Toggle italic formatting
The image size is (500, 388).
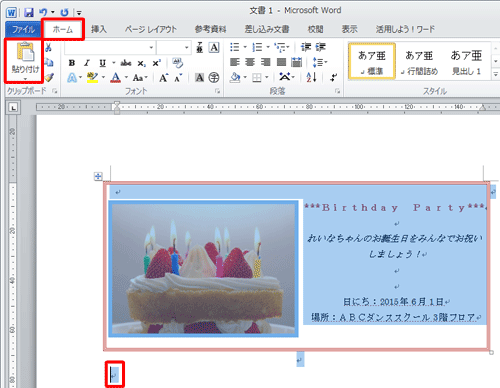pyautogui.click(x=87, y=63)
